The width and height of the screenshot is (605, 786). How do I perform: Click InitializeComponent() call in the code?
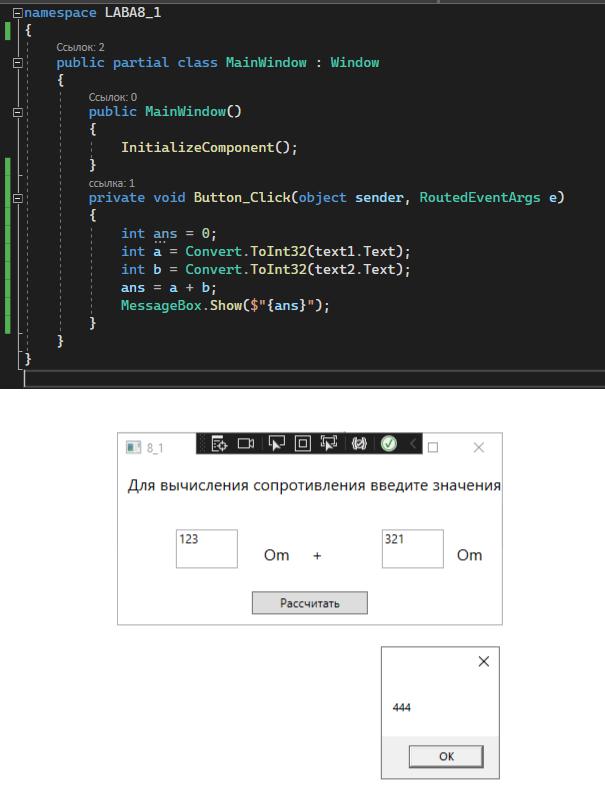coord(209,147)
